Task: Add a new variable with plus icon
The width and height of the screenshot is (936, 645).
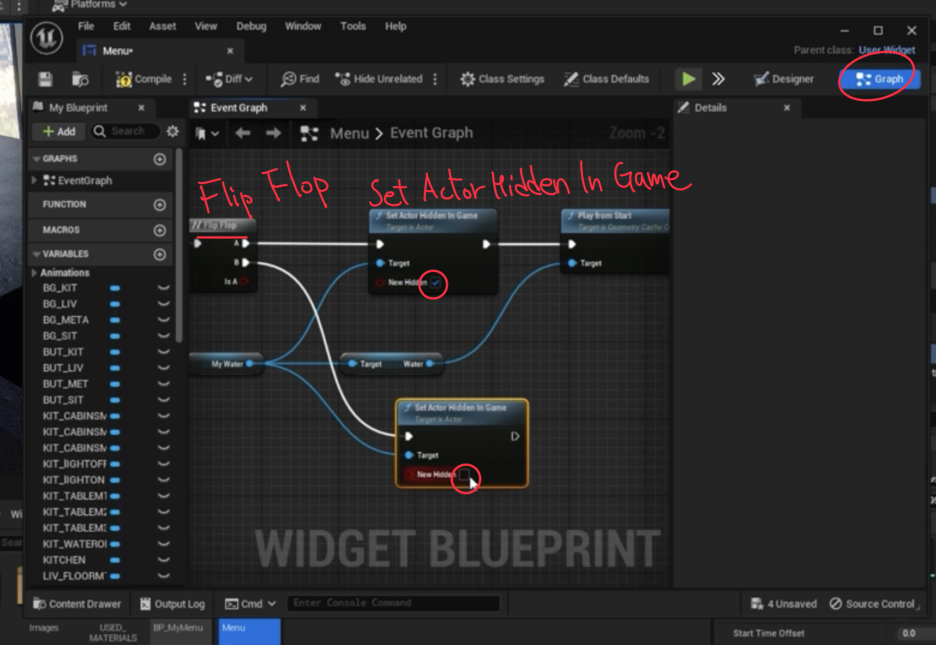Action: [x=159, y=254]
